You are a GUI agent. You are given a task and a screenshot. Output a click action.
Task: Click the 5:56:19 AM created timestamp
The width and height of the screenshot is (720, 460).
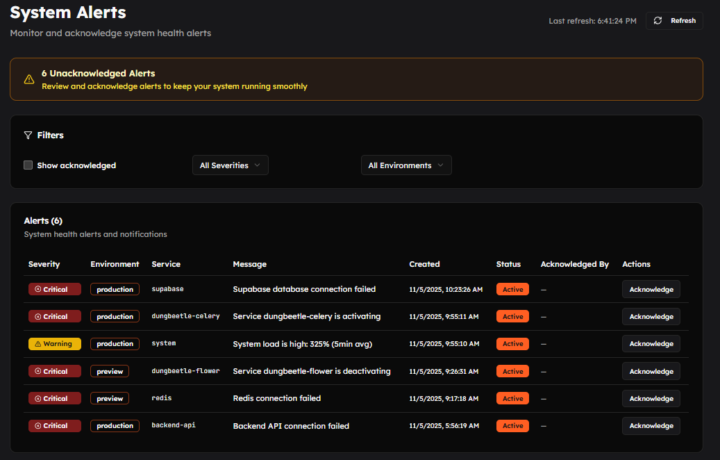tap(444, 426)
